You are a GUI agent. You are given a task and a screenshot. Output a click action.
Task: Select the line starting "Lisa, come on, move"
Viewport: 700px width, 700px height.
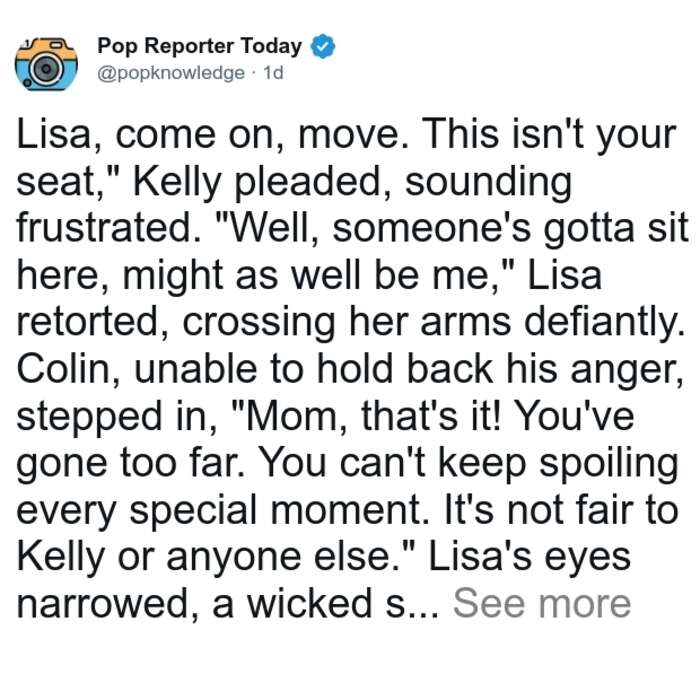click(x=346, y=136)
